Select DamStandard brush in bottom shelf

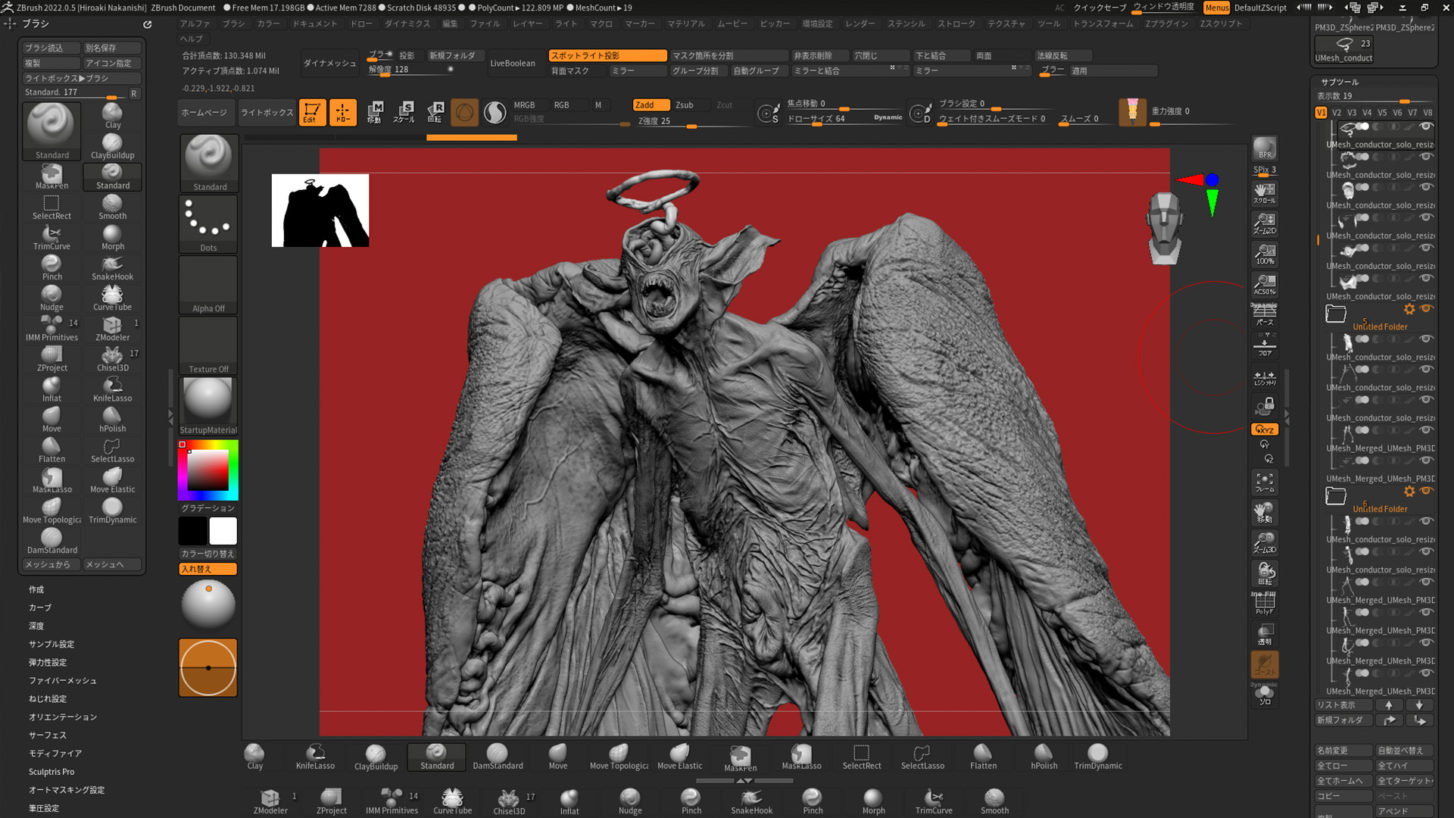[x=497, y=757]
